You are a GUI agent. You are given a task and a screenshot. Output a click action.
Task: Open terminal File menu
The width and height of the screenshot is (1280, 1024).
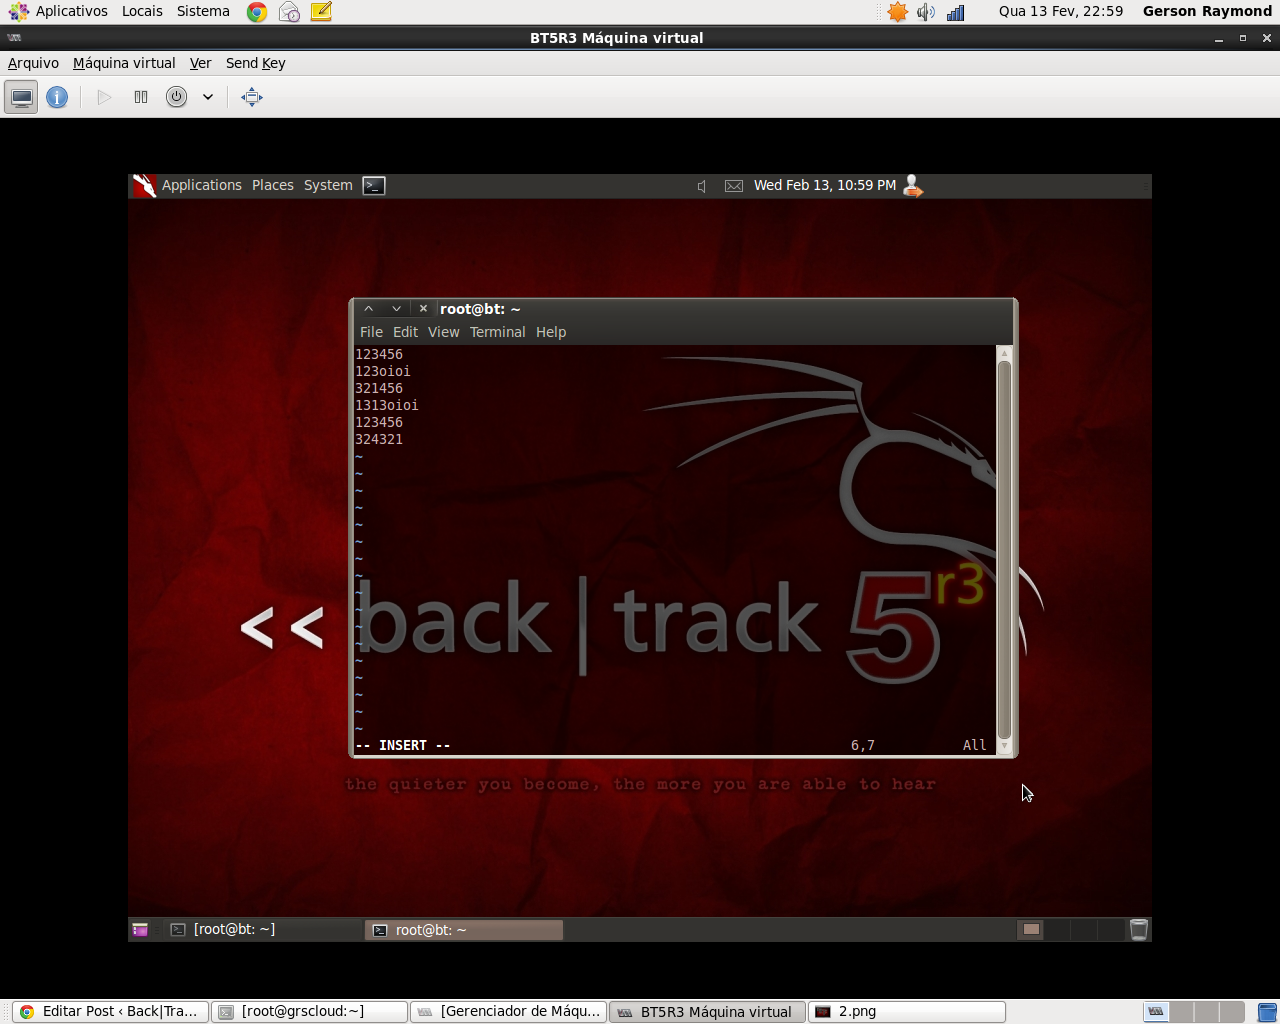point(371,332)
